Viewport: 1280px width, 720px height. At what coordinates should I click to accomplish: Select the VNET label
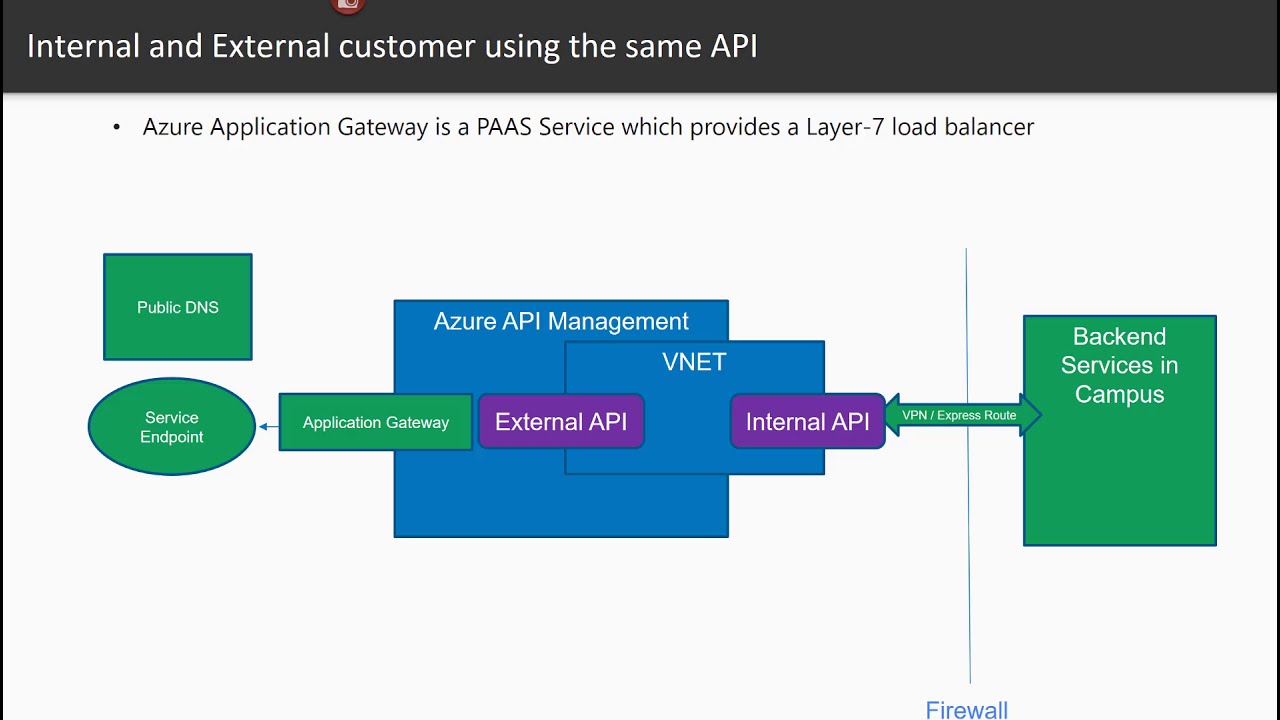point(694,362)
